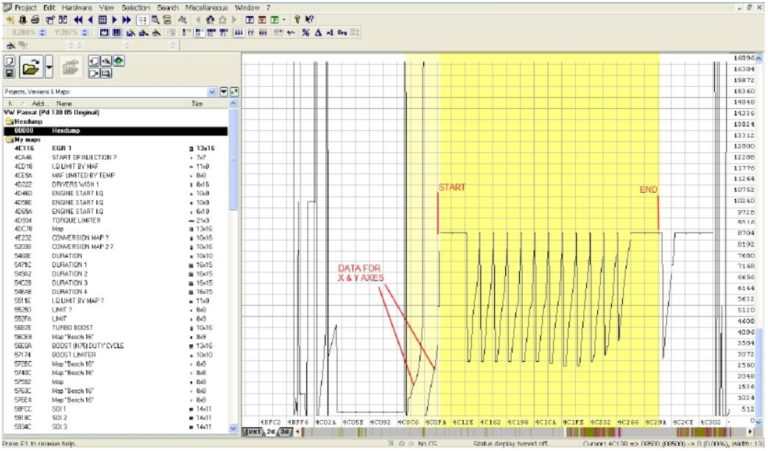Viewport: 768px width, 451px height.
Task: Open project with the large folder icon
Action: (x=29, y=67)
